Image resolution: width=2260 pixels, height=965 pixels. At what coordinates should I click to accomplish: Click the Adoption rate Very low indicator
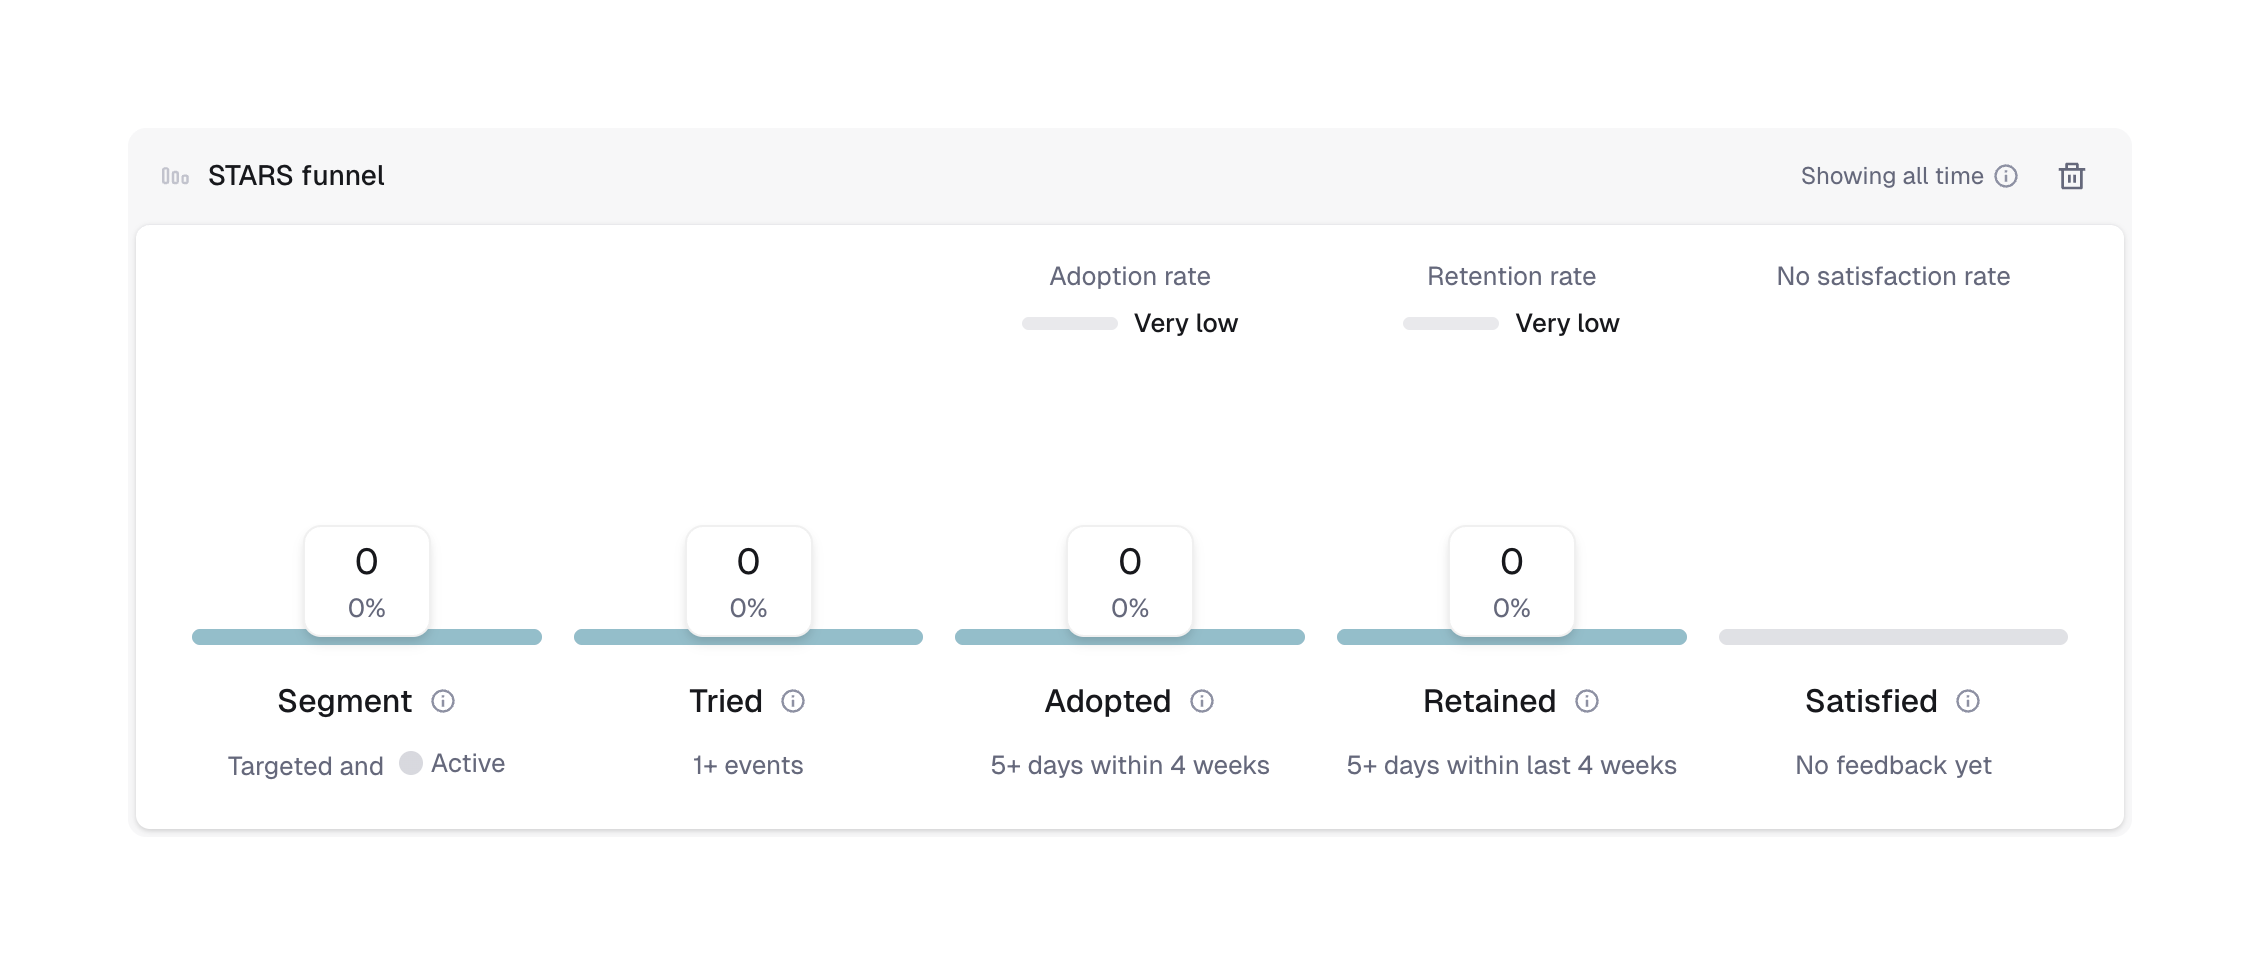[x=1130, y=323]
